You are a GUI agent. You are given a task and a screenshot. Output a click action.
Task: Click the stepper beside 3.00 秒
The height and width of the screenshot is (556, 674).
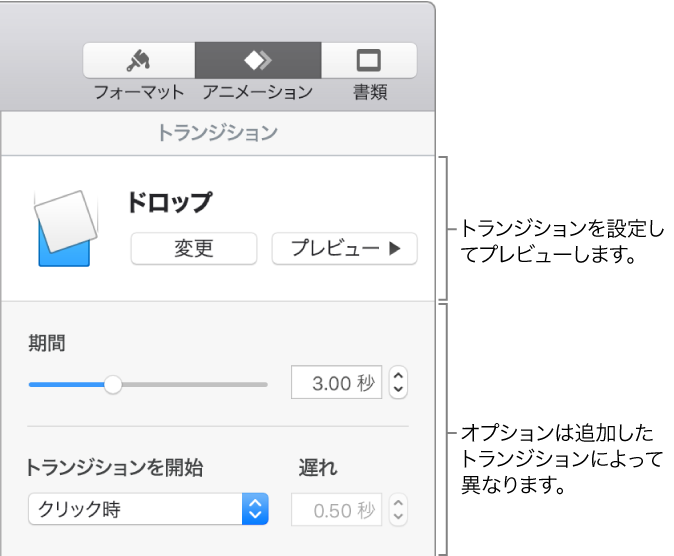click(398, 382)
